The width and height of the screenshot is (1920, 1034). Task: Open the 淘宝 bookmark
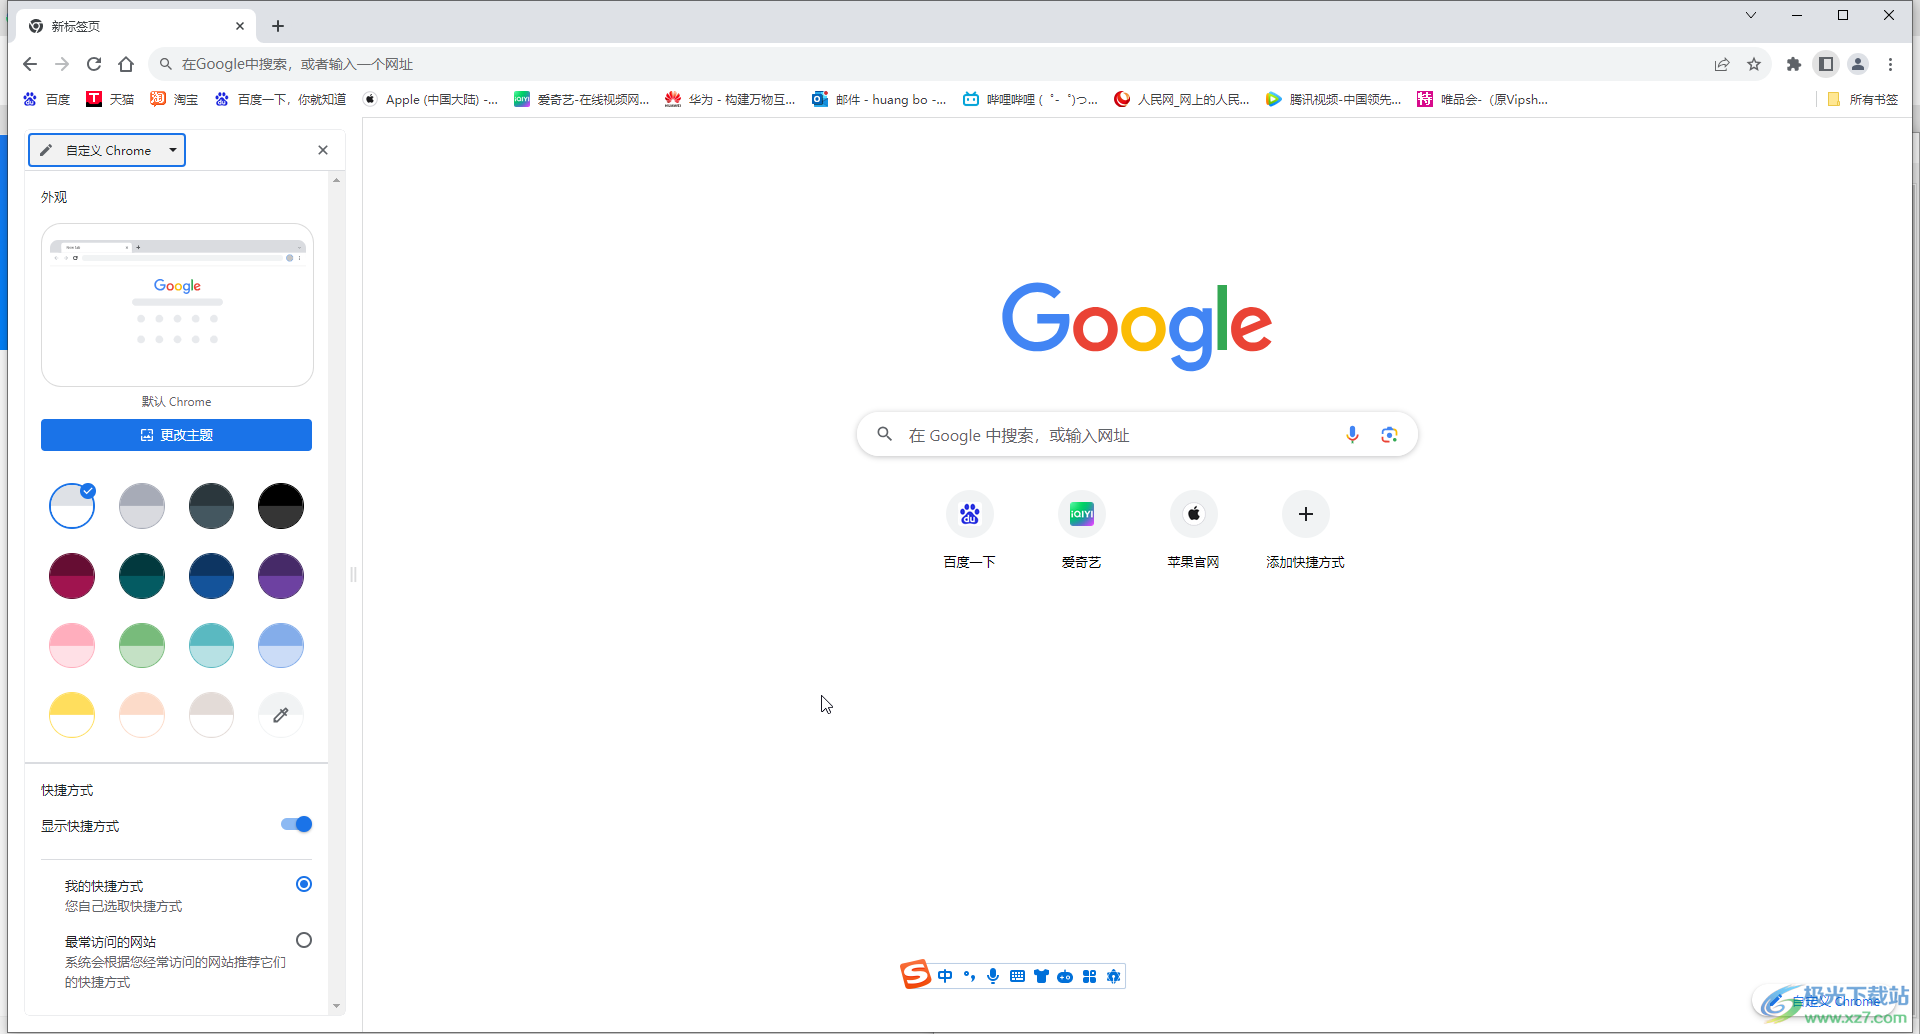click(174, 99)
